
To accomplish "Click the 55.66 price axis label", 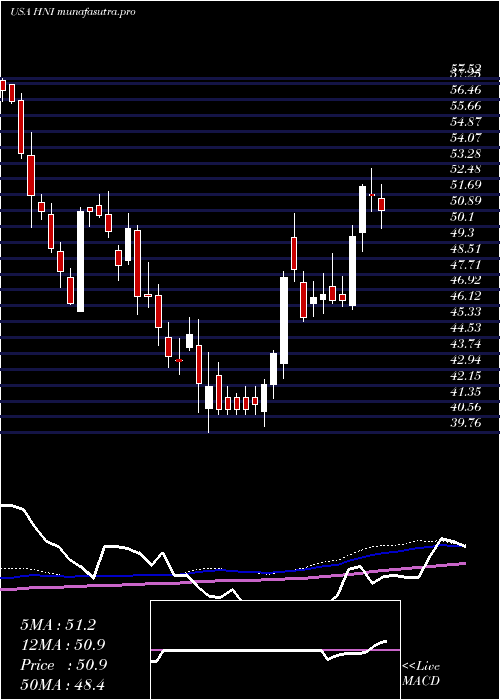I will click(x=465, y=106).
